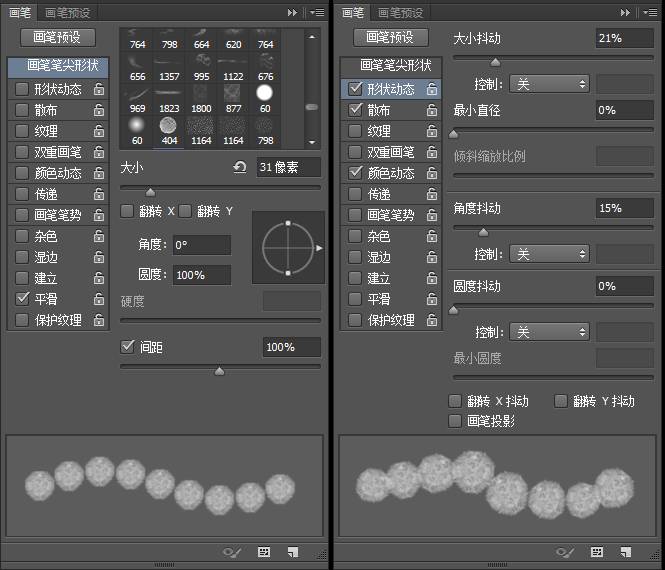665x570 pixels.
Task: Toggle brush preview icon at left panel bottom
Action: 232,551
